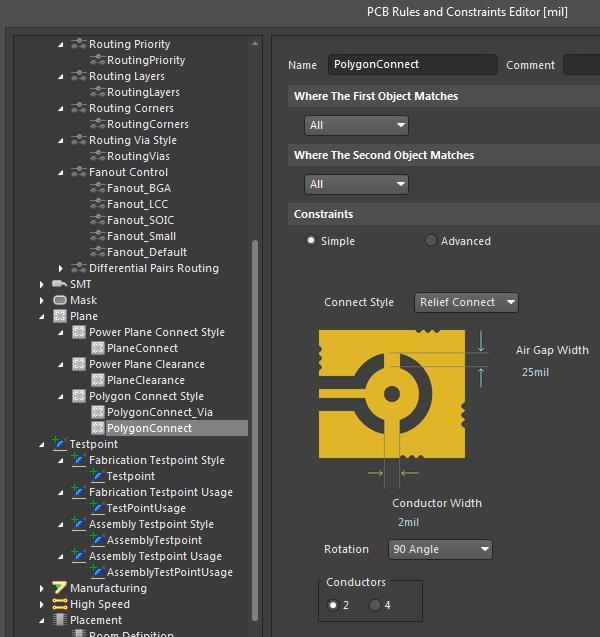The height and width of the screenshot is (637, 600).
Task: Click the rules tree vertical scrollbar
Action: 255,431
